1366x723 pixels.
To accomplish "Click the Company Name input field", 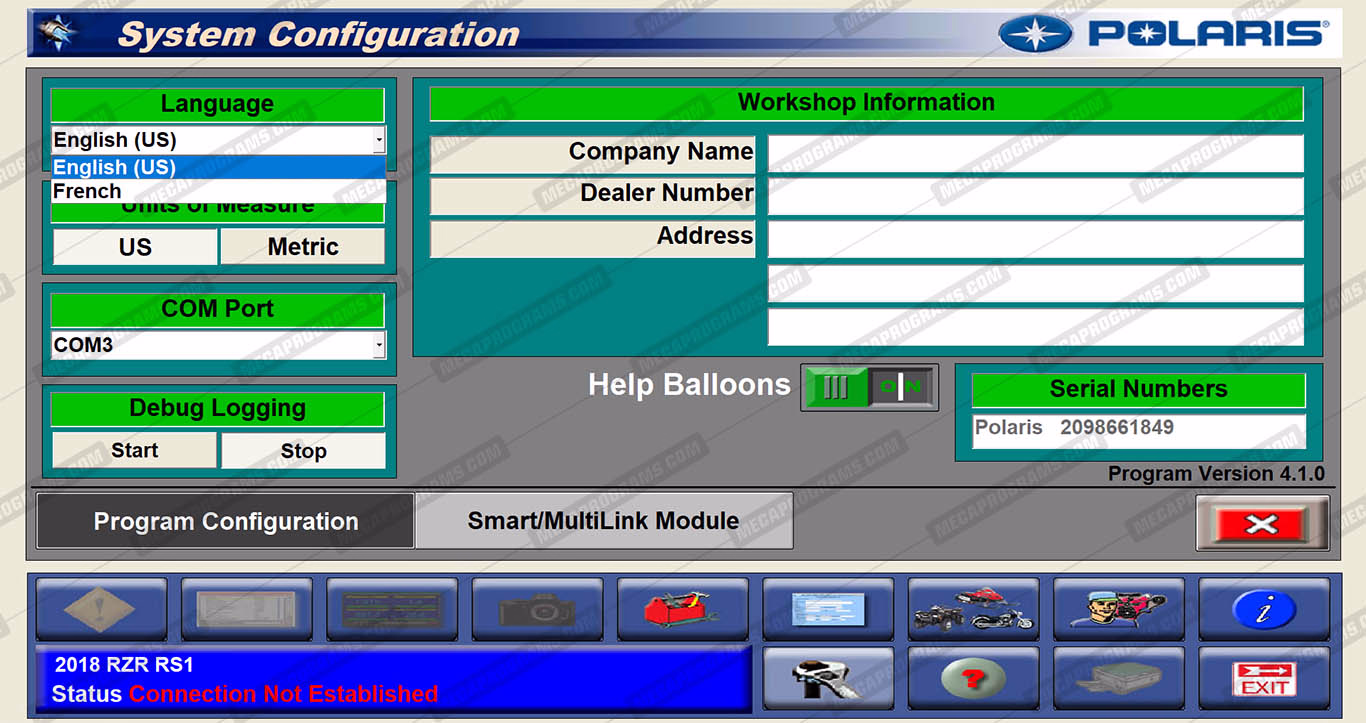I will pyautogui.click(x=1035, y=154).
